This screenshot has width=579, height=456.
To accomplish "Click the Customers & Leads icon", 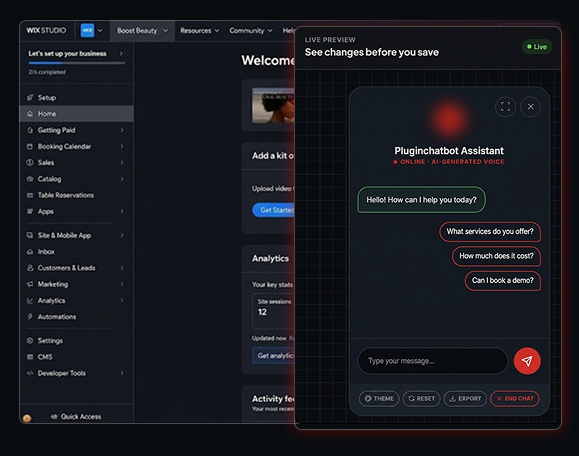I will tap(30, 268).
